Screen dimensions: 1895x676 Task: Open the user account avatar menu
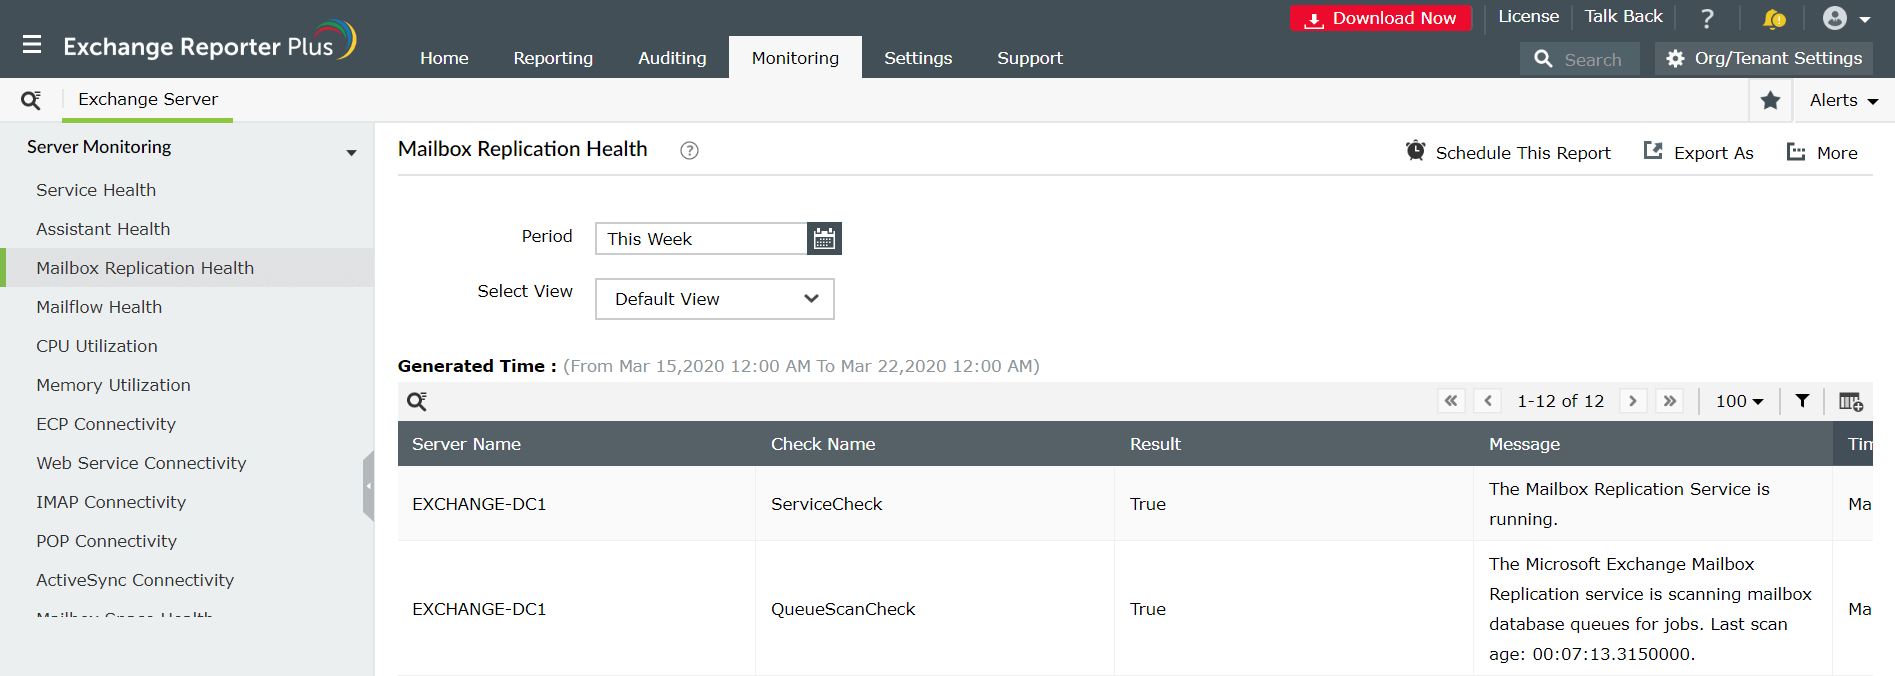coord(1846,18)
